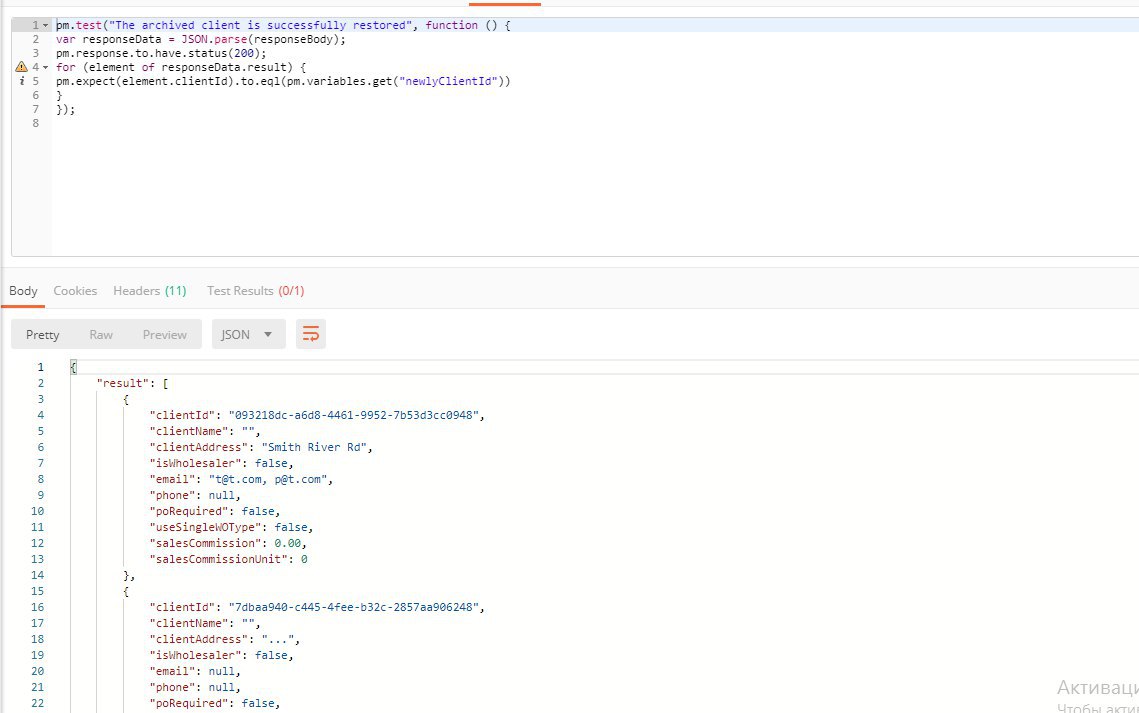Click the "newlyClientId" string in code
The width and height of the screenshot is (1139, 713).
[x=448, y=81]
